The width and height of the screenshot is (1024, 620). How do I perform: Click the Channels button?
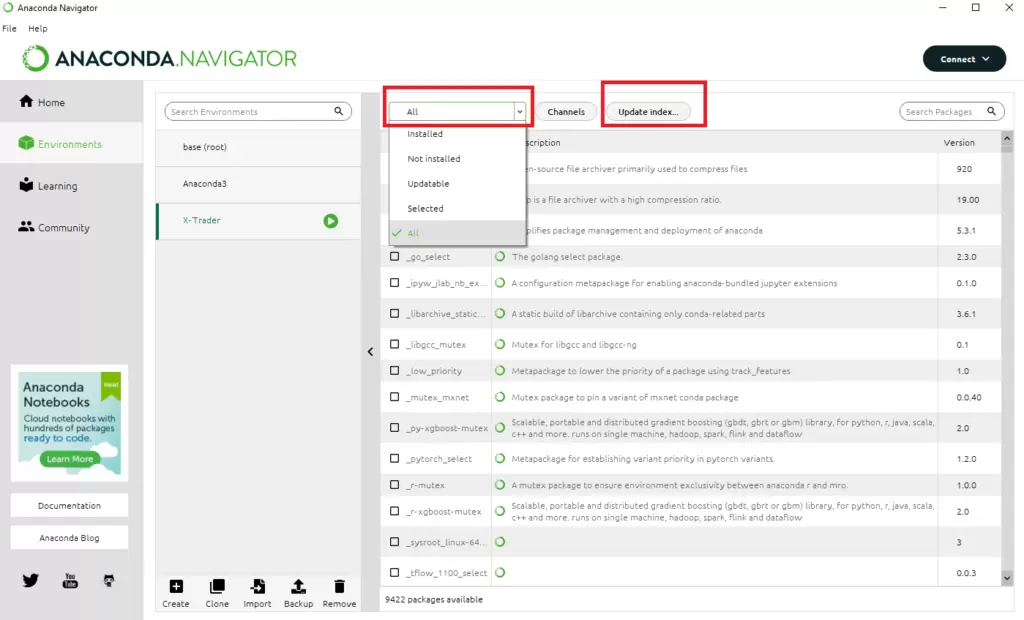pos(566,112)
